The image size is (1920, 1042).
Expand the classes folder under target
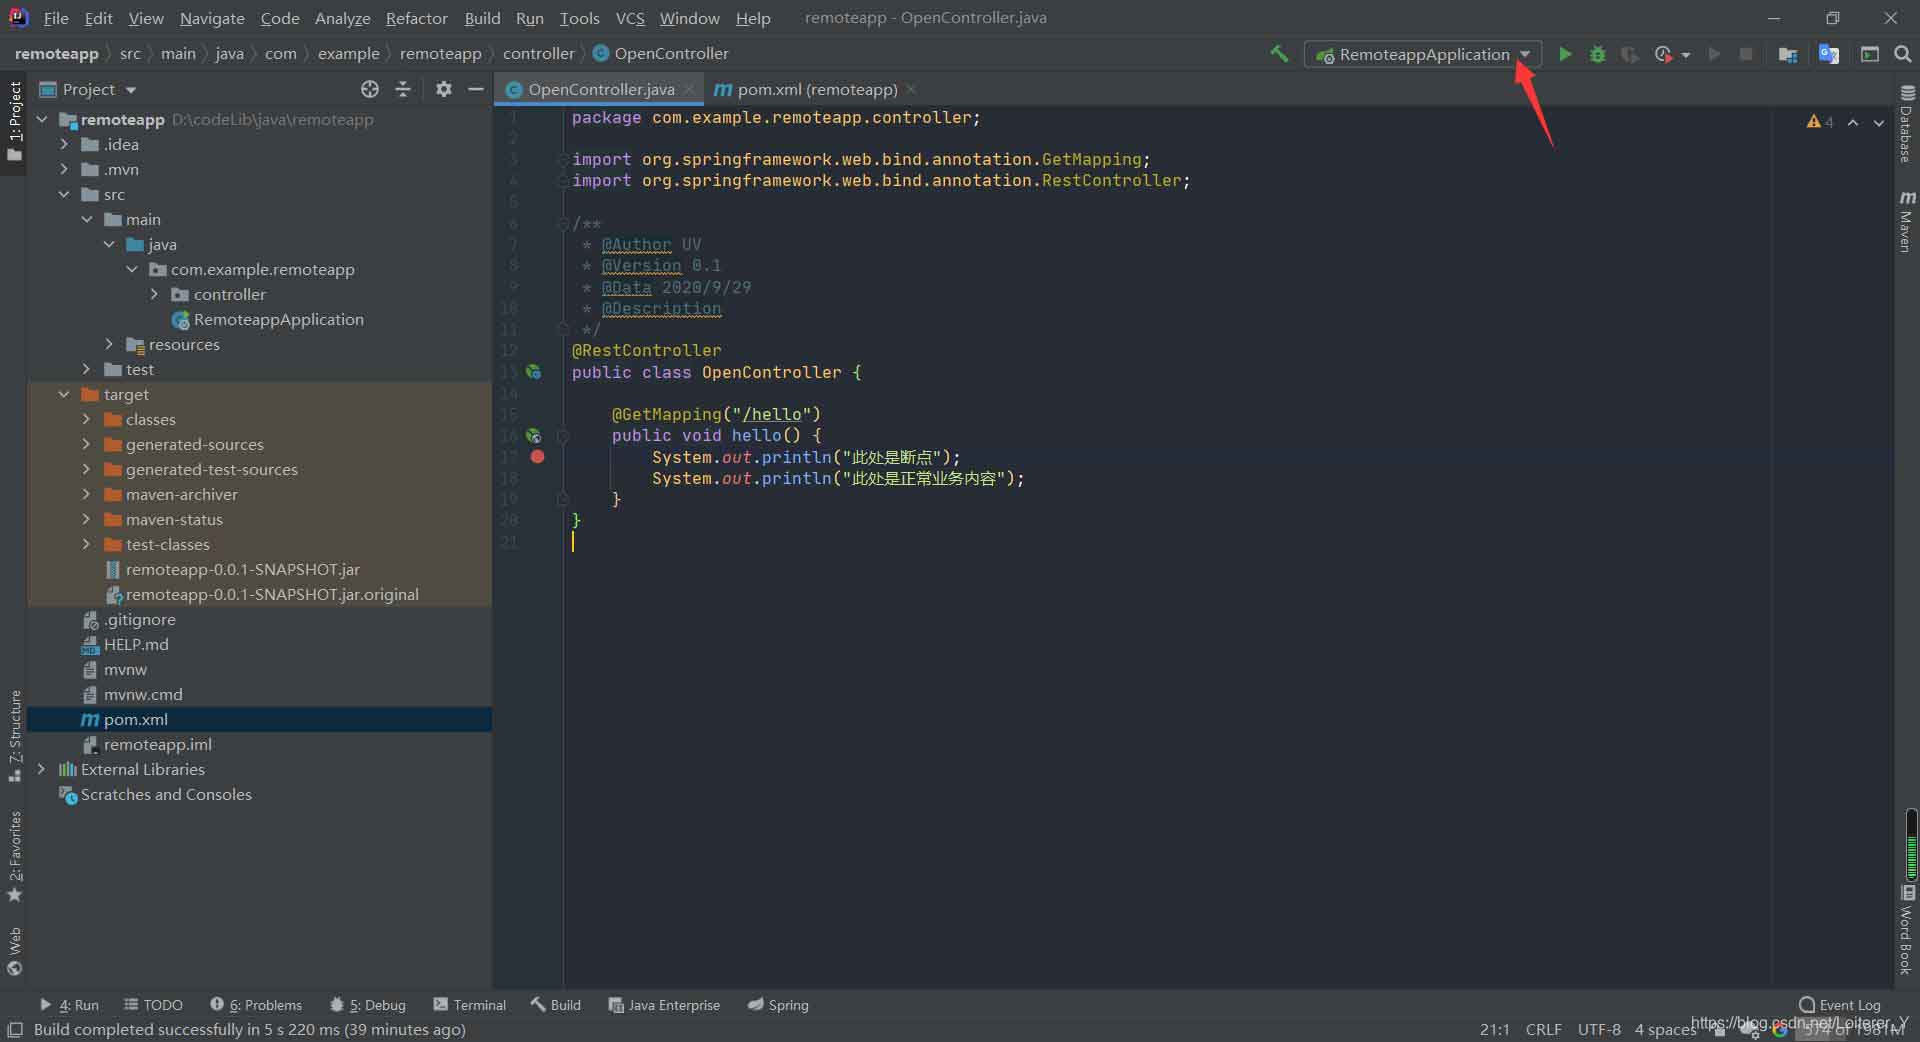pos(86,419)
